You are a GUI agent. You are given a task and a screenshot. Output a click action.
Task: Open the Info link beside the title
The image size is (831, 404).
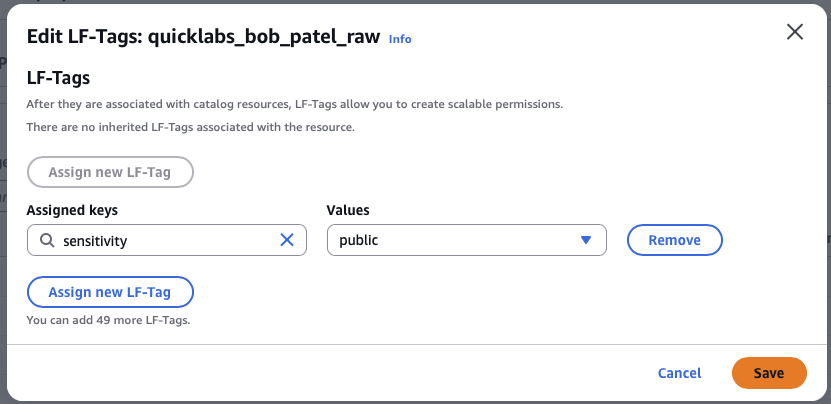tap(400, 39)
